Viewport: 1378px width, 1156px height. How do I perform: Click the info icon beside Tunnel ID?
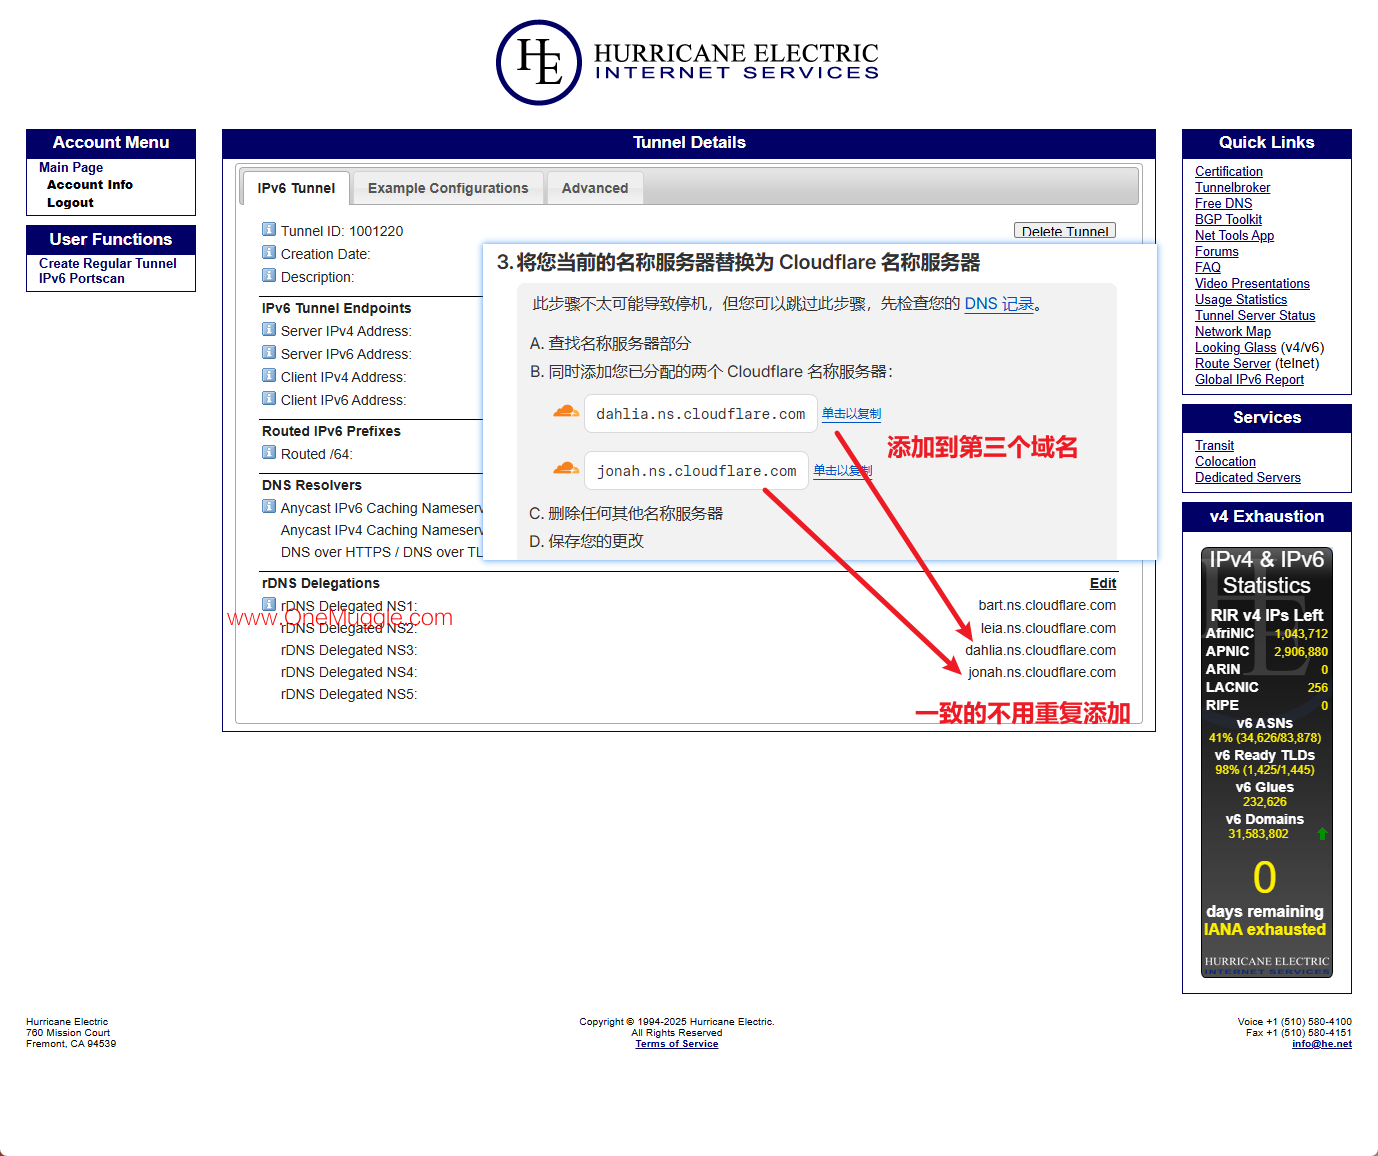[x=269, y=229]
